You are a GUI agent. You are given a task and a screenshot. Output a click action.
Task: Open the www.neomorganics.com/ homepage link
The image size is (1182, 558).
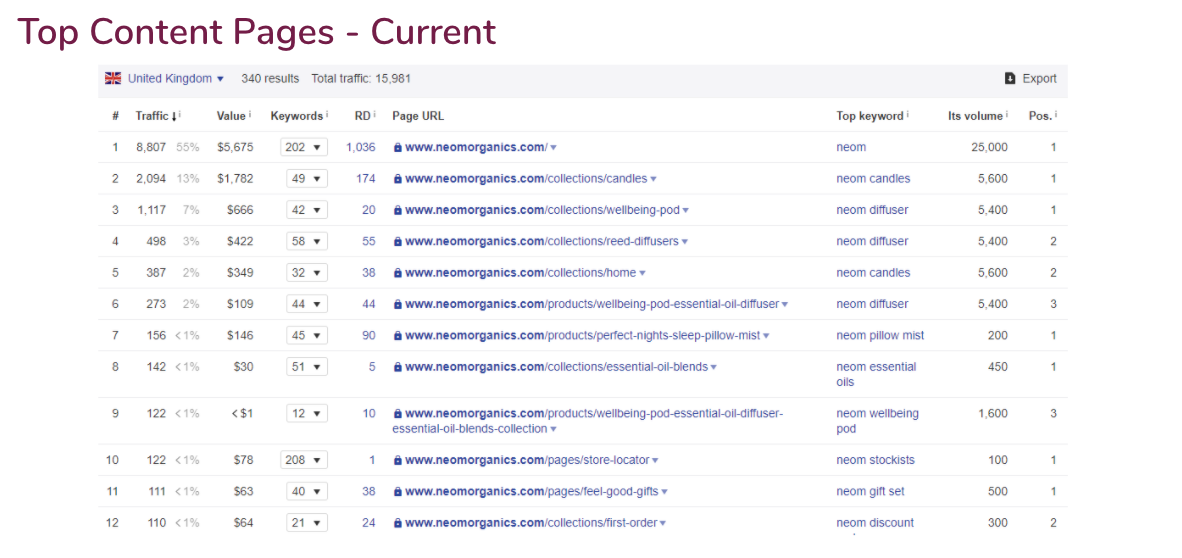coord(476,148)
